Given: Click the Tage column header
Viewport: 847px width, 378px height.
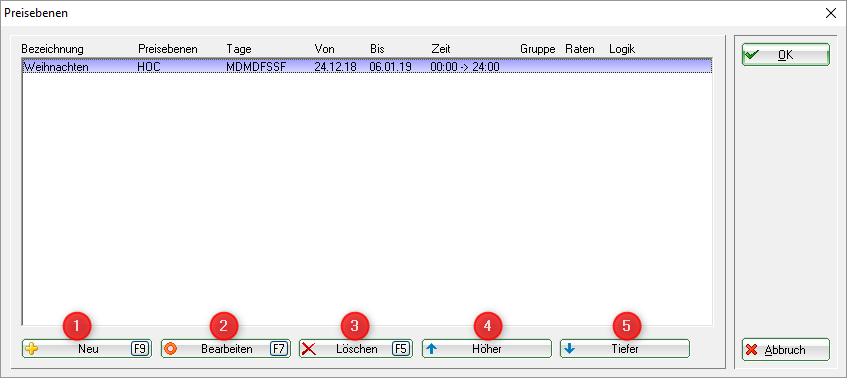Looking at the screenshot, I should [239, 49].
